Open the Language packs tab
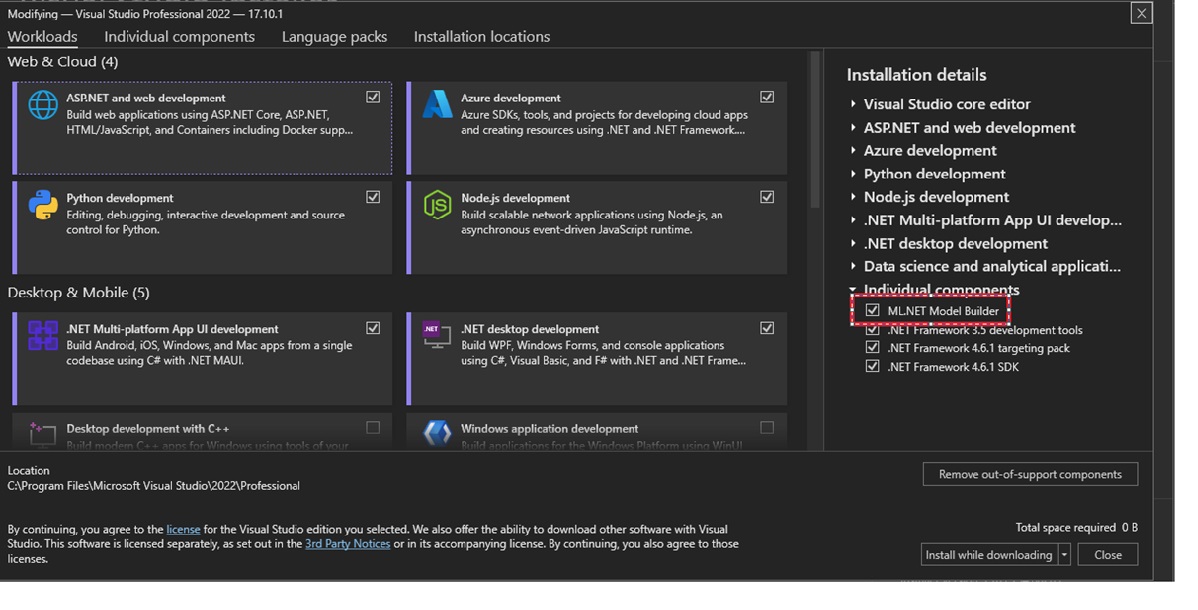 tap(334, 37)
